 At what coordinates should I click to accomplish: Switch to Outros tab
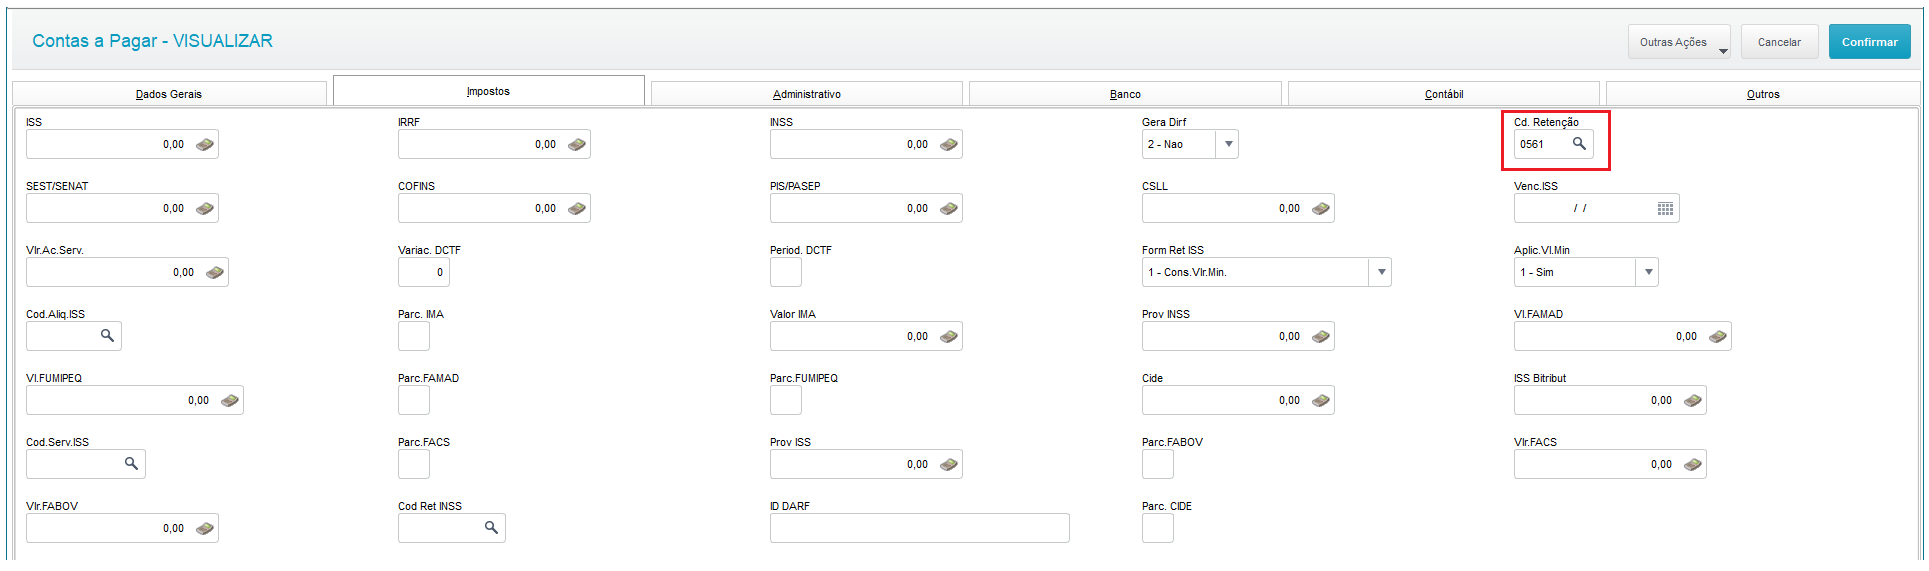tap(1763, 94)
